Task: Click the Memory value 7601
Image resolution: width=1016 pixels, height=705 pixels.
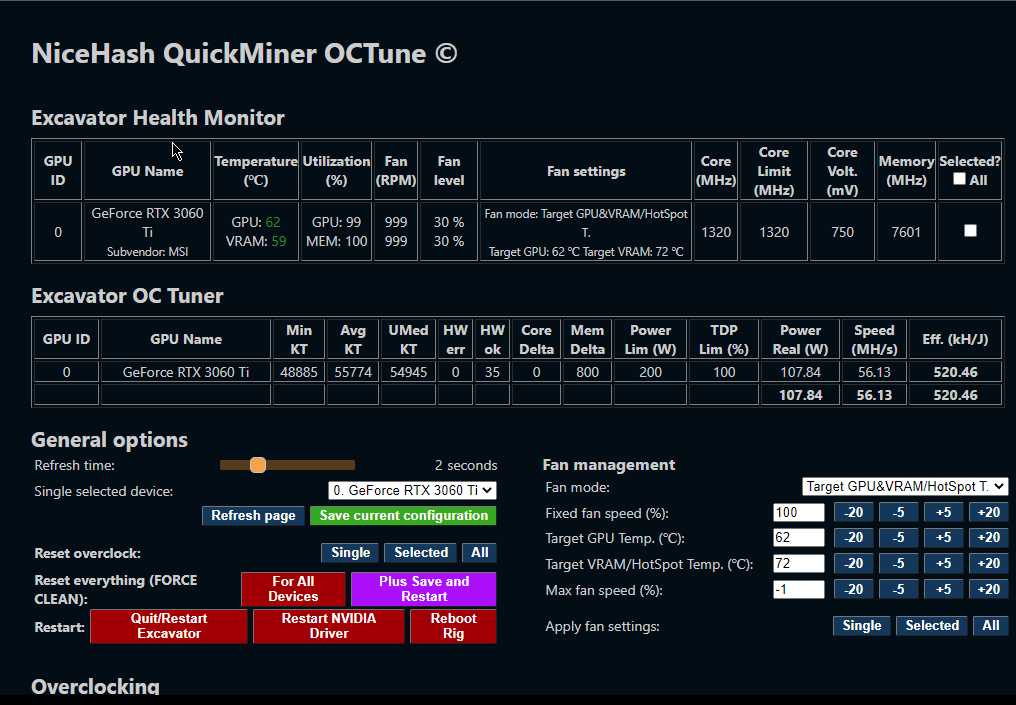Action: point(906,232)
